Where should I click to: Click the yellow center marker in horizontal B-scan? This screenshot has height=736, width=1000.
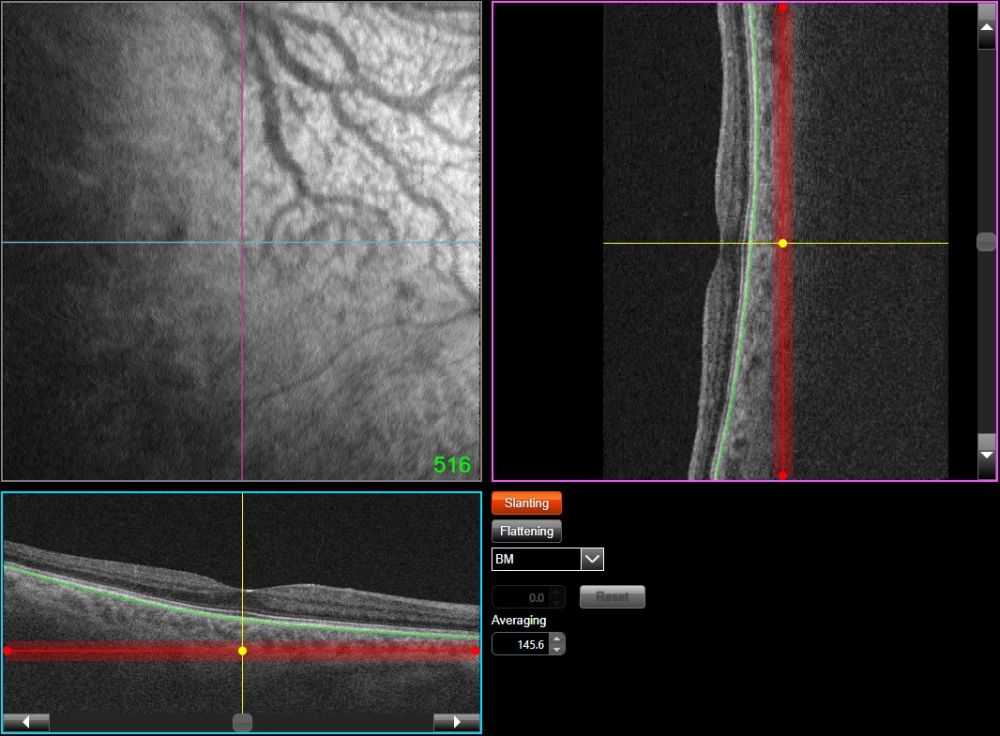[242, 650]
